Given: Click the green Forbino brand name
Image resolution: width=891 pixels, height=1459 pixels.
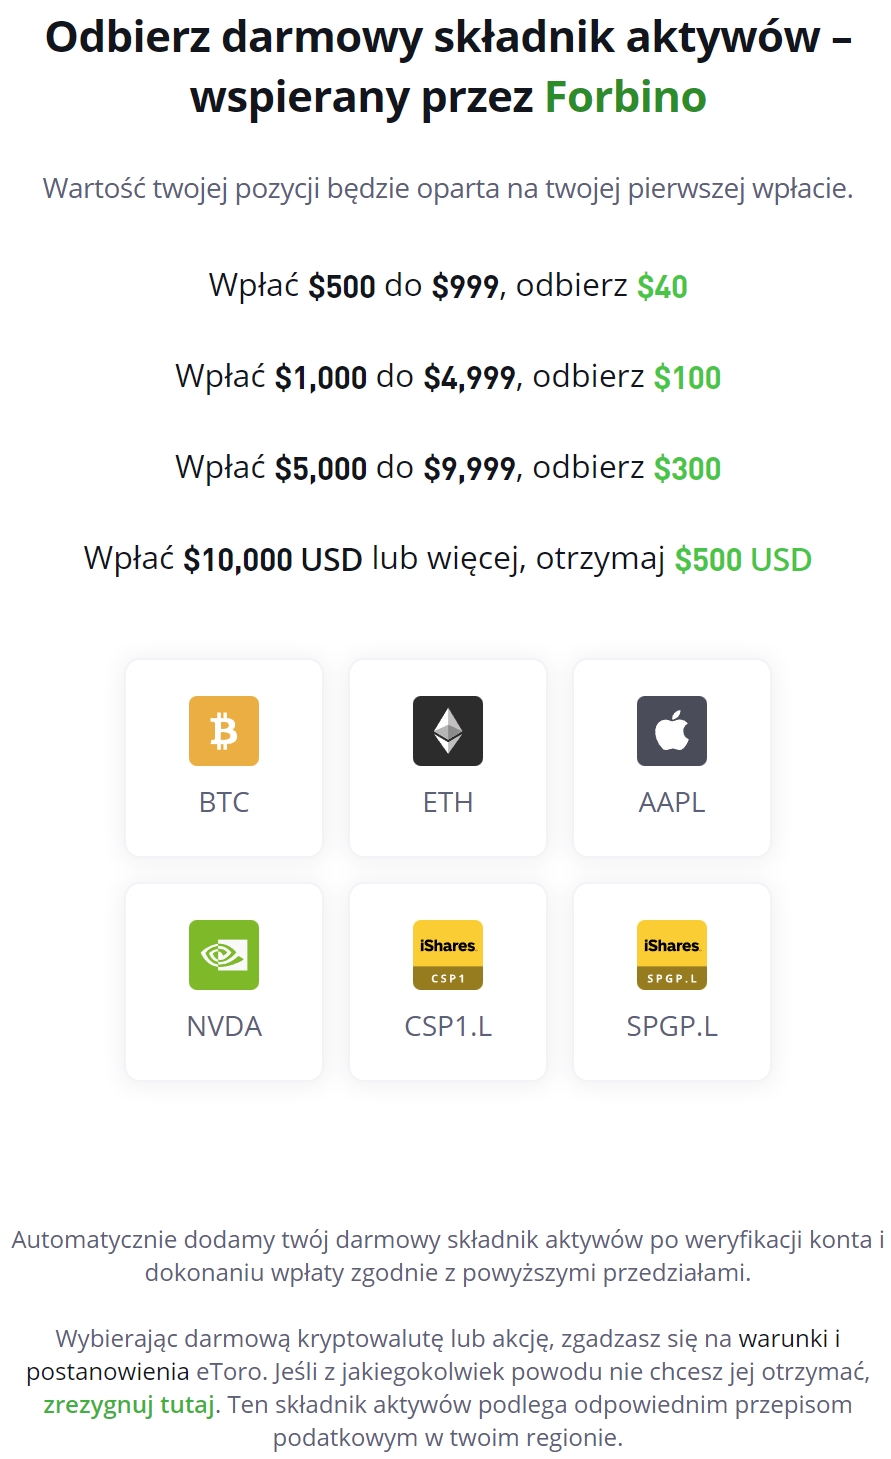Looking at the screenshot, I should point(625,97).
